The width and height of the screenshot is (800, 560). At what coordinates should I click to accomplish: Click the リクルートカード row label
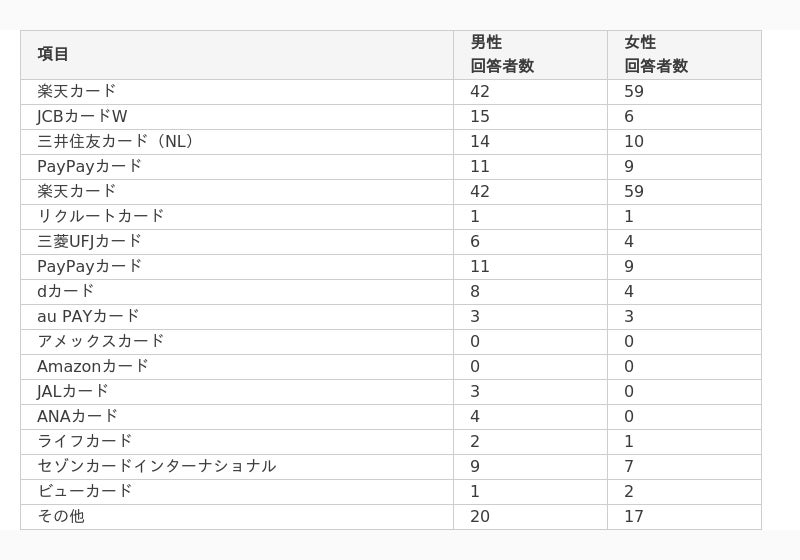(101, 216)
